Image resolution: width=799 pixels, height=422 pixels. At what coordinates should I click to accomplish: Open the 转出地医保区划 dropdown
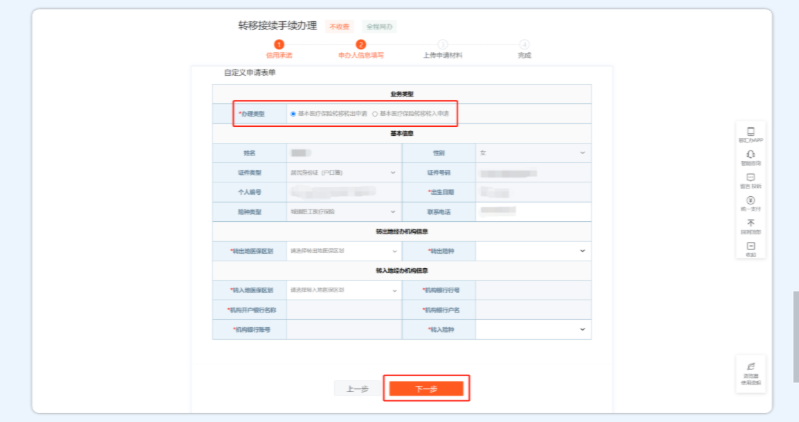point(344,251)
